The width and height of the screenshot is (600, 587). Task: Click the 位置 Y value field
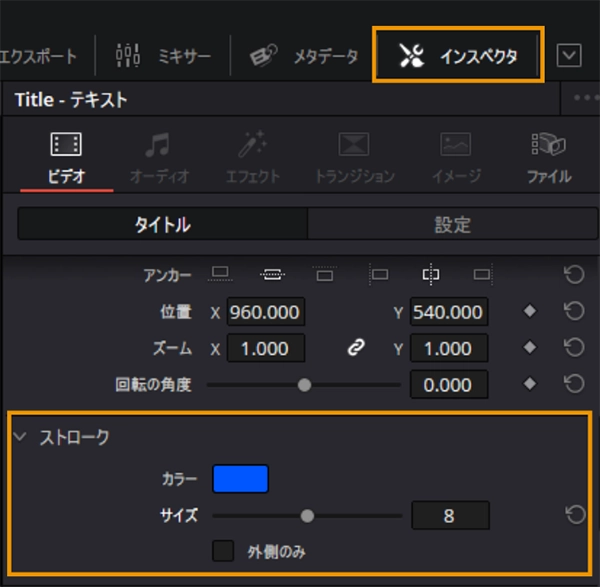point(449,312)
